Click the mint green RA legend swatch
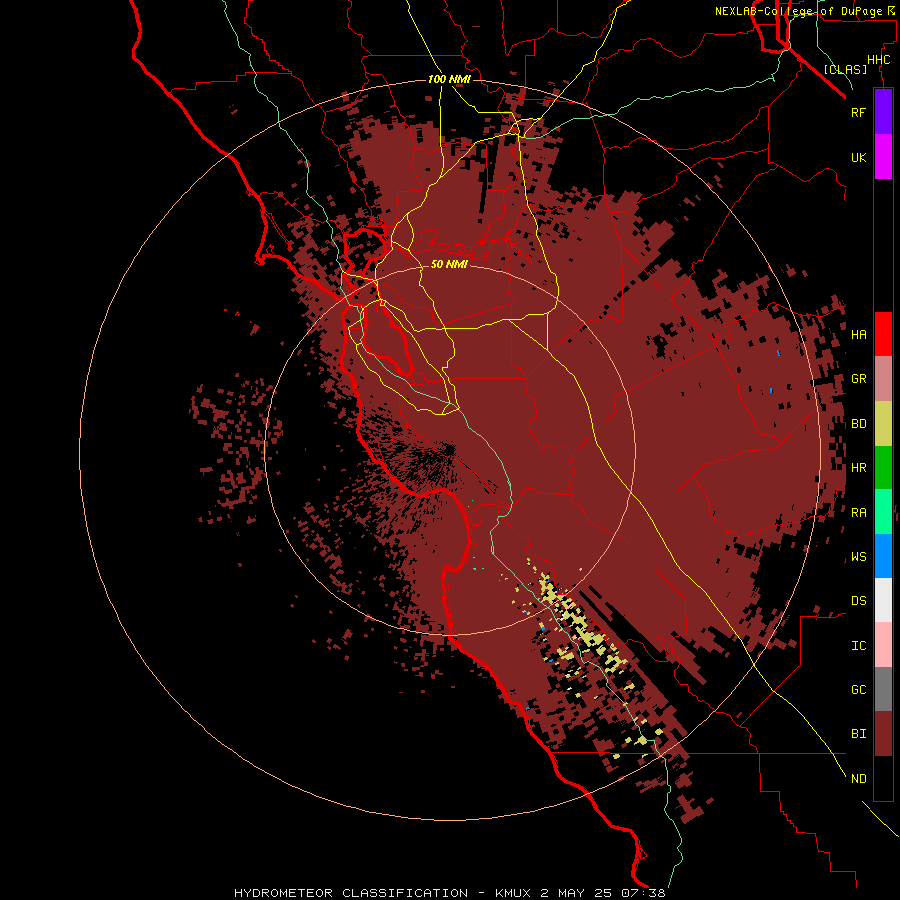 [x=883, y=512]
